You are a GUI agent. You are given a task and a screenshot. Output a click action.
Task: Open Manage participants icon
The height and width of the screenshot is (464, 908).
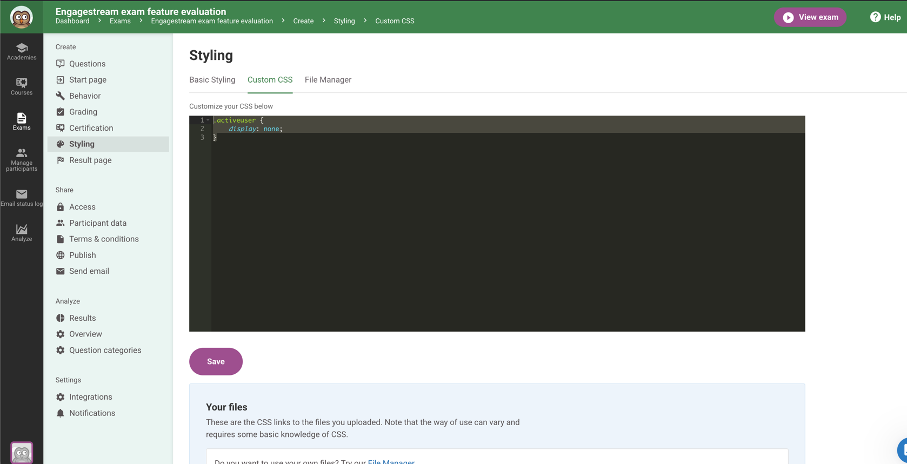21,158
